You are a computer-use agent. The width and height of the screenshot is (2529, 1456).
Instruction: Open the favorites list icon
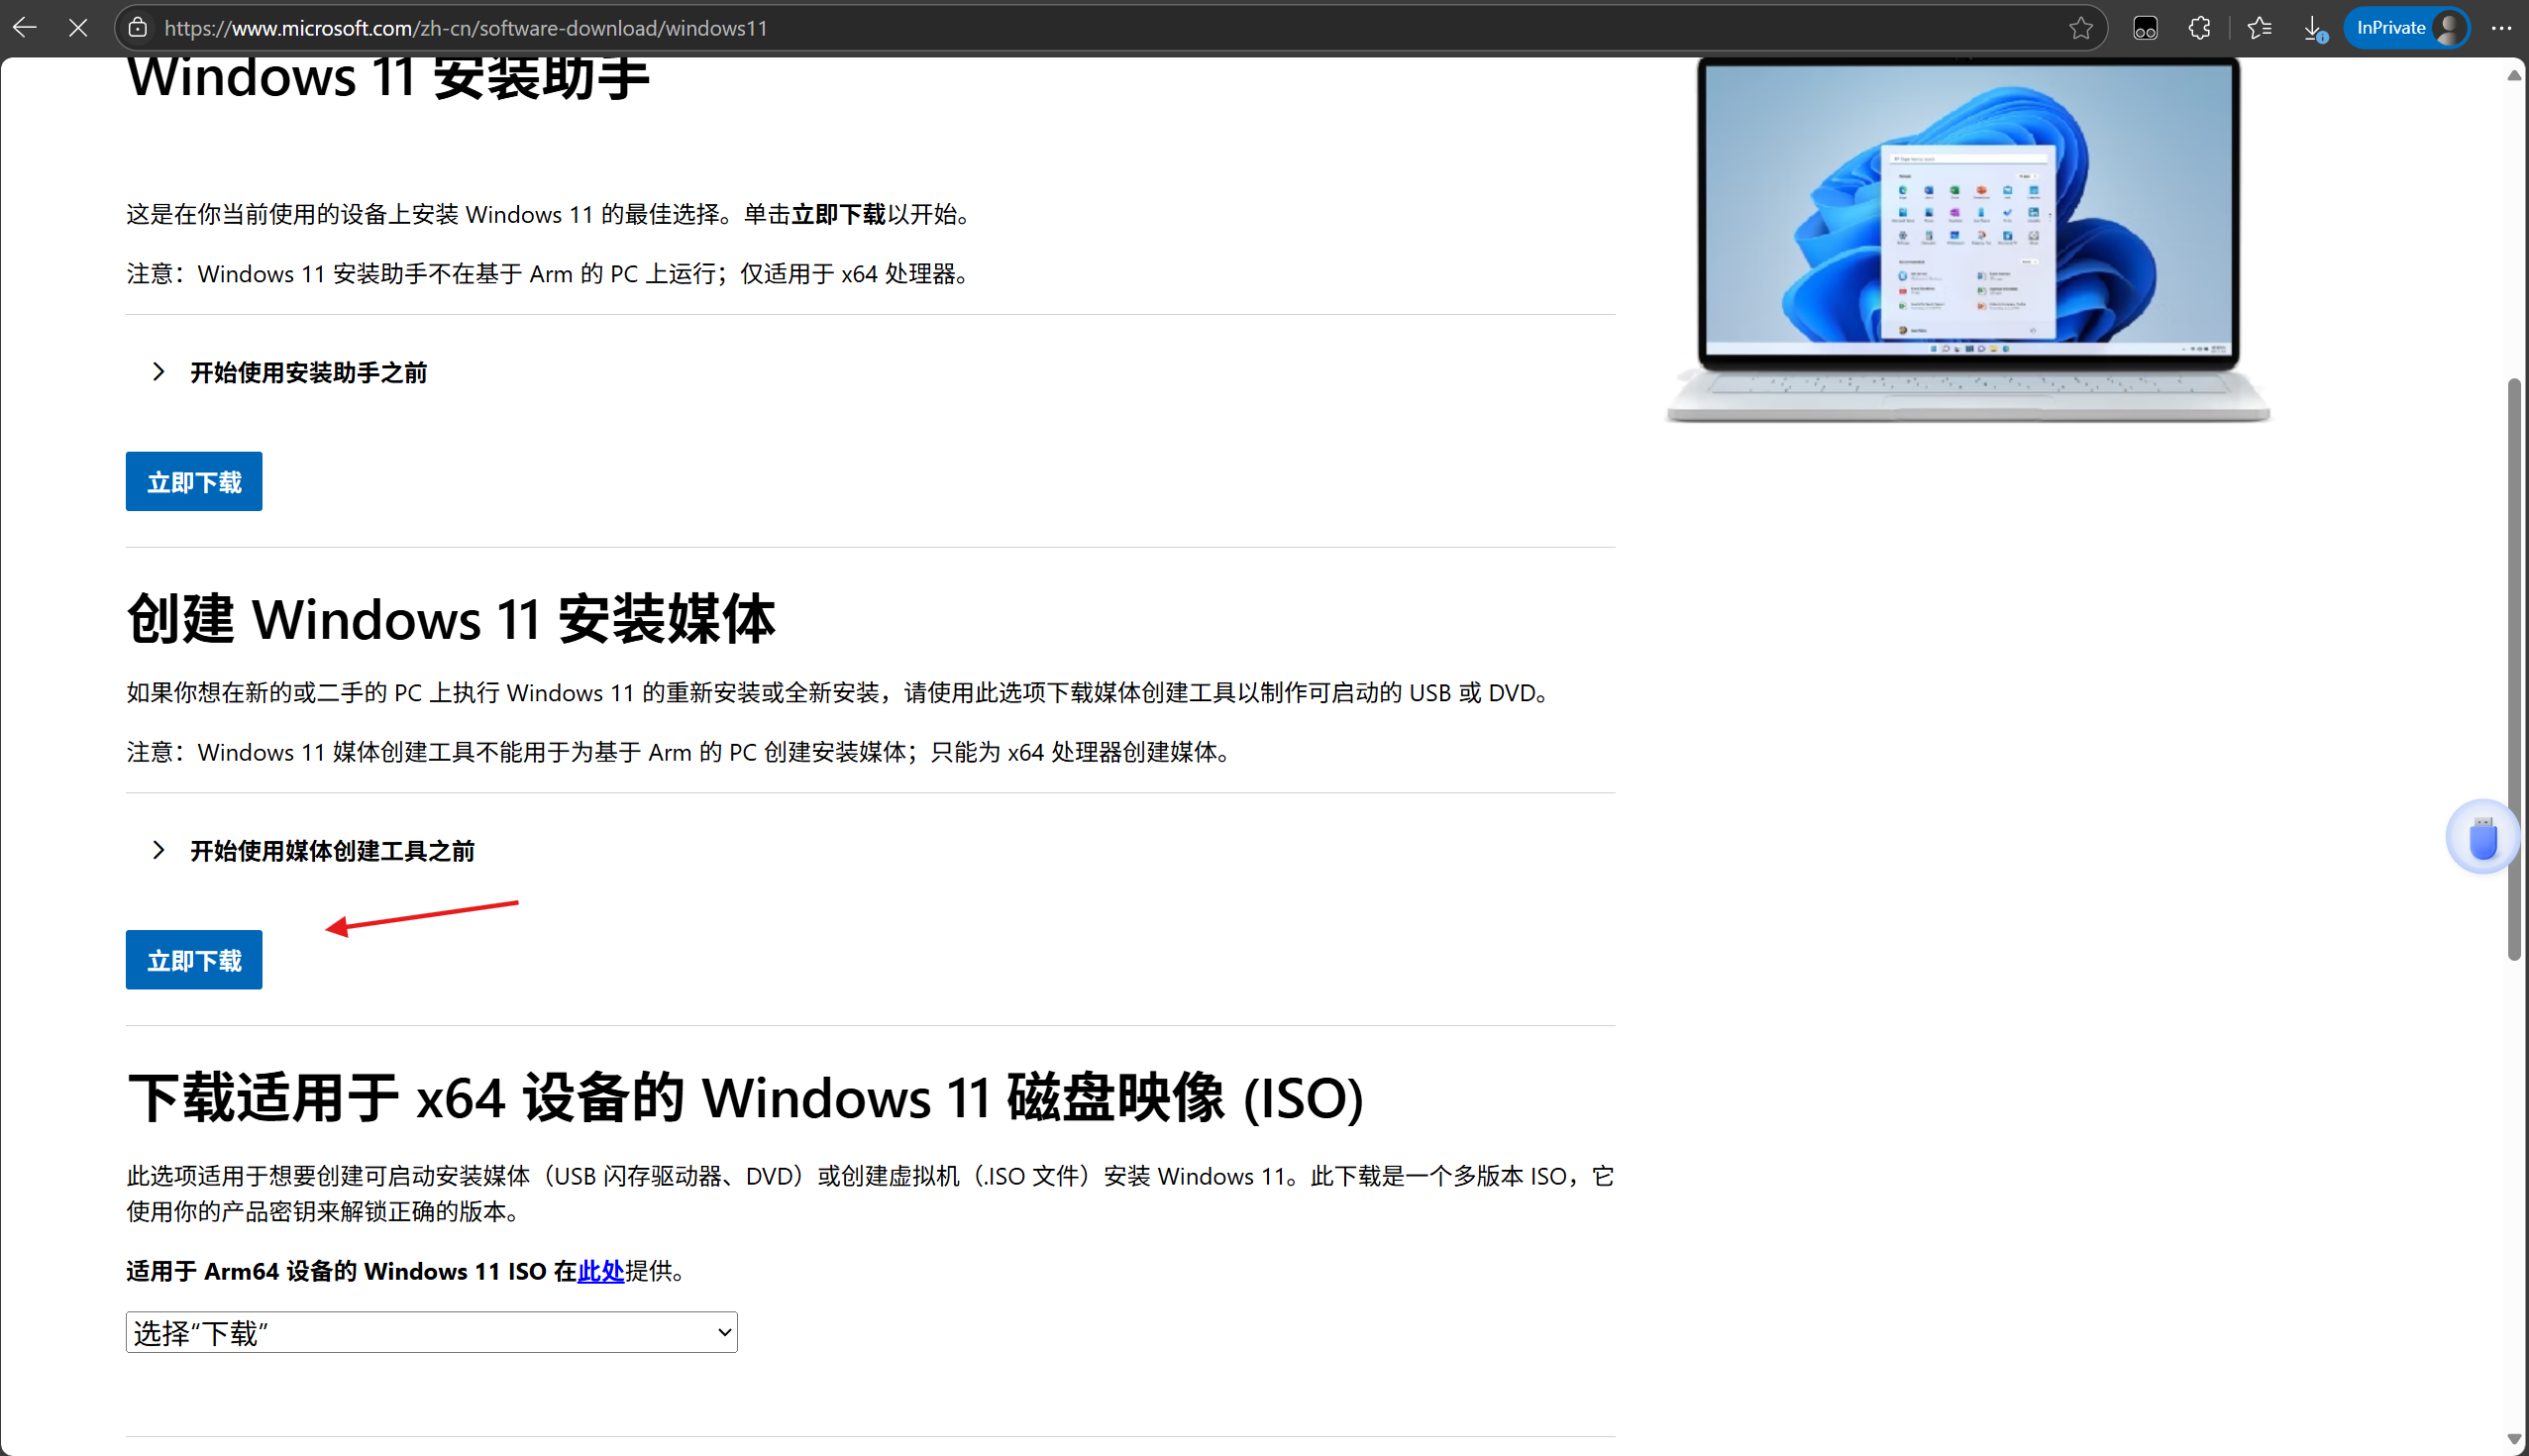(x=2259, y=28)
